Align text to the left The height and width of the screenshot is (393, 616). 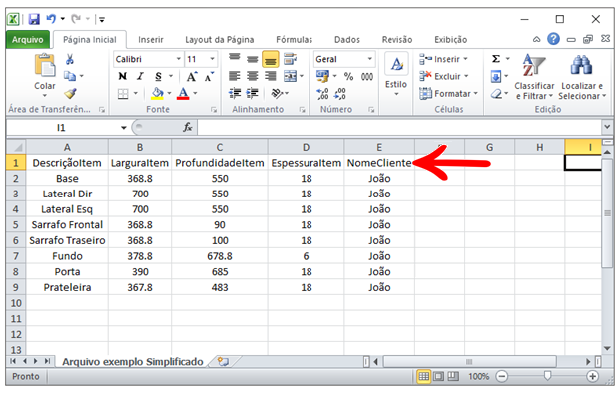pyautogui.click(x=235, y=76)
